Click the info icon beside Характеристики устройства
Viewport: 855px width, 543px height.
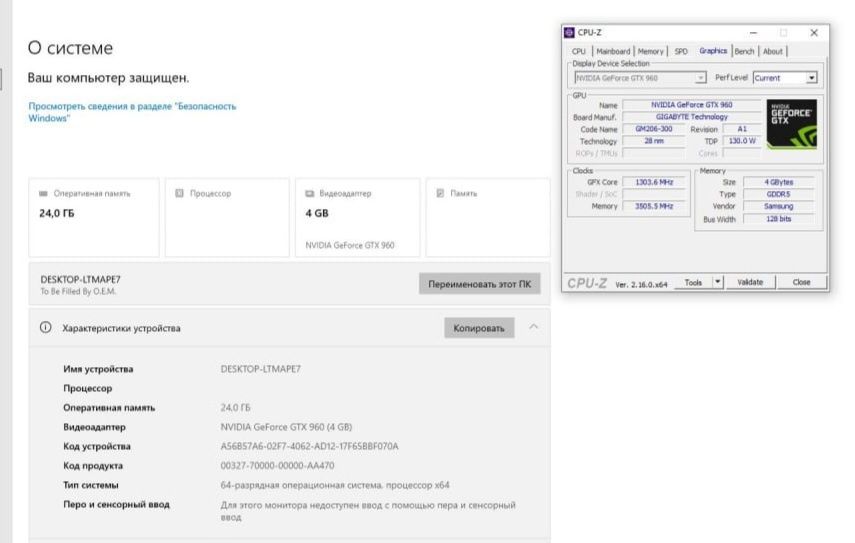pos(46,327)
